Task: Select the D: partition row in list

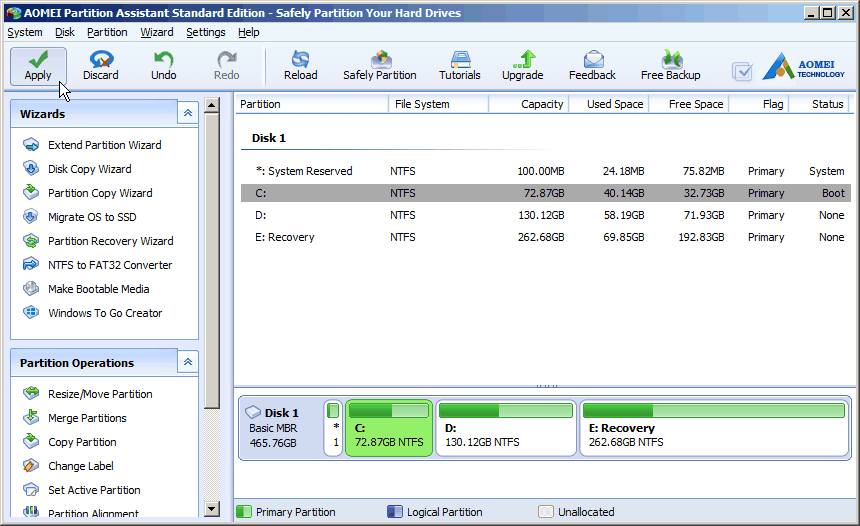Action: click(x=546, y=215)
